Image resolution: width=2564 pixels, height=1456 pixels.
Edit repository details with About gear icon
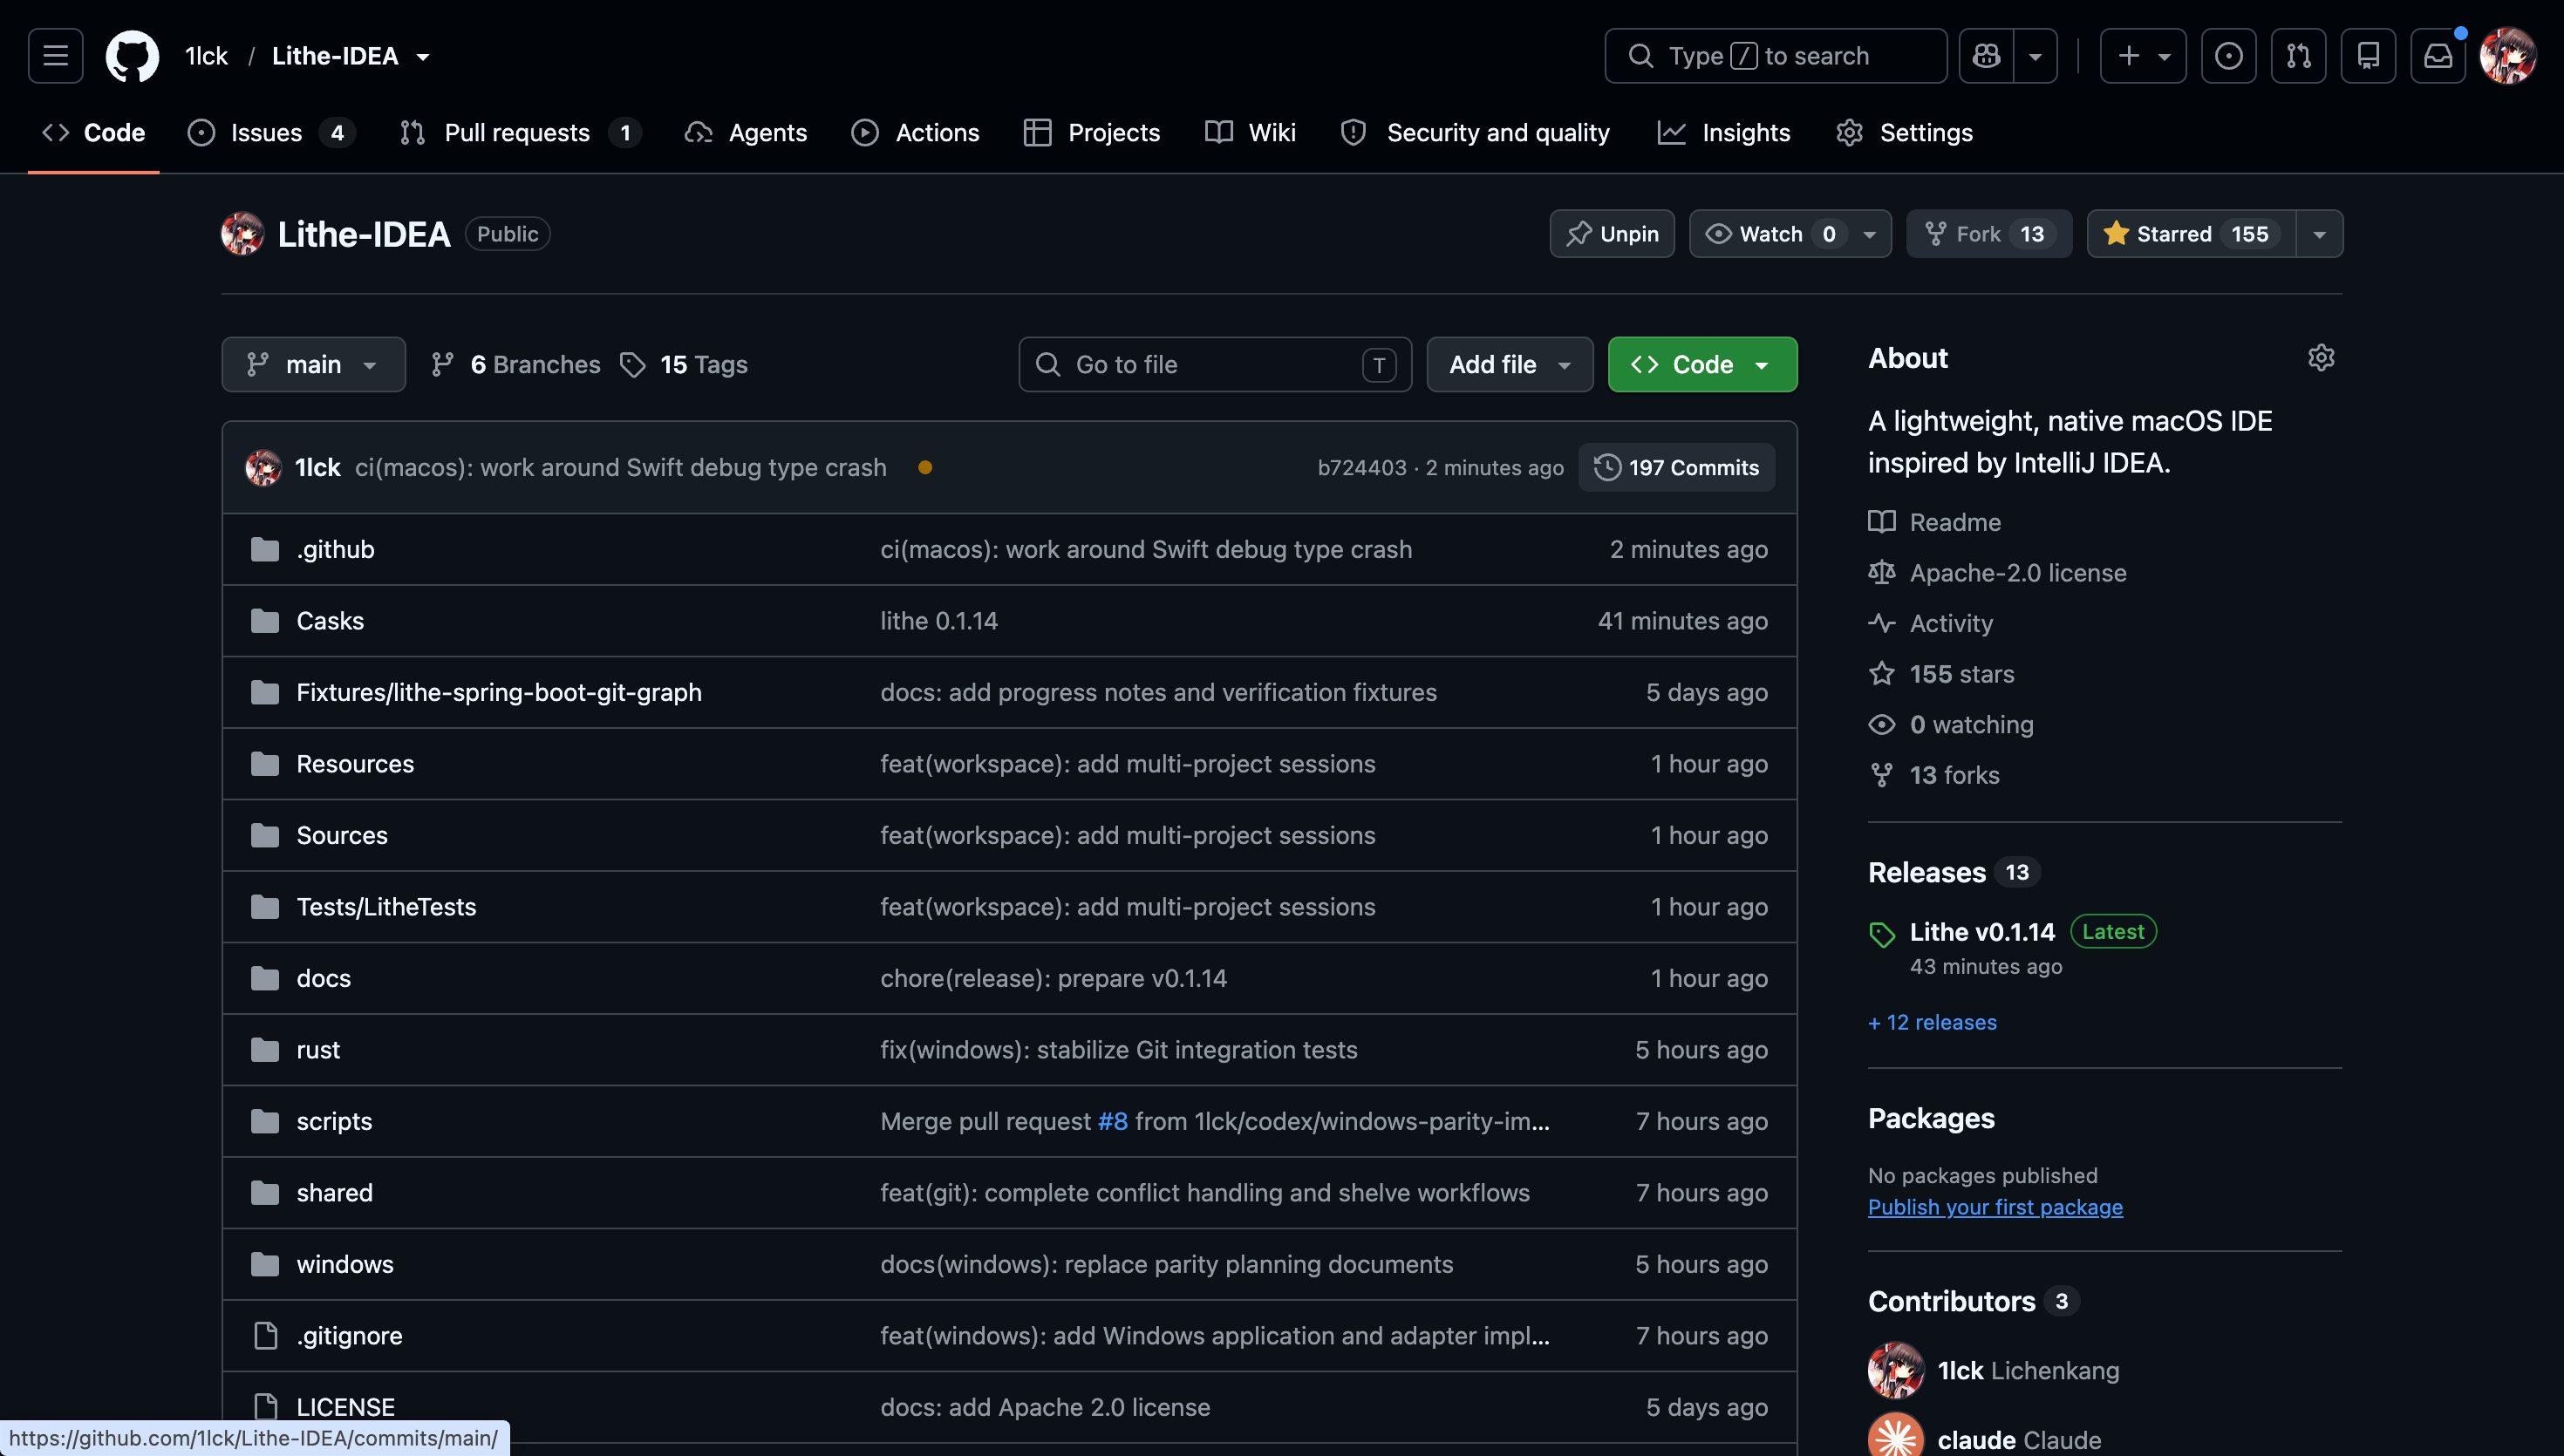[2321, 358]
